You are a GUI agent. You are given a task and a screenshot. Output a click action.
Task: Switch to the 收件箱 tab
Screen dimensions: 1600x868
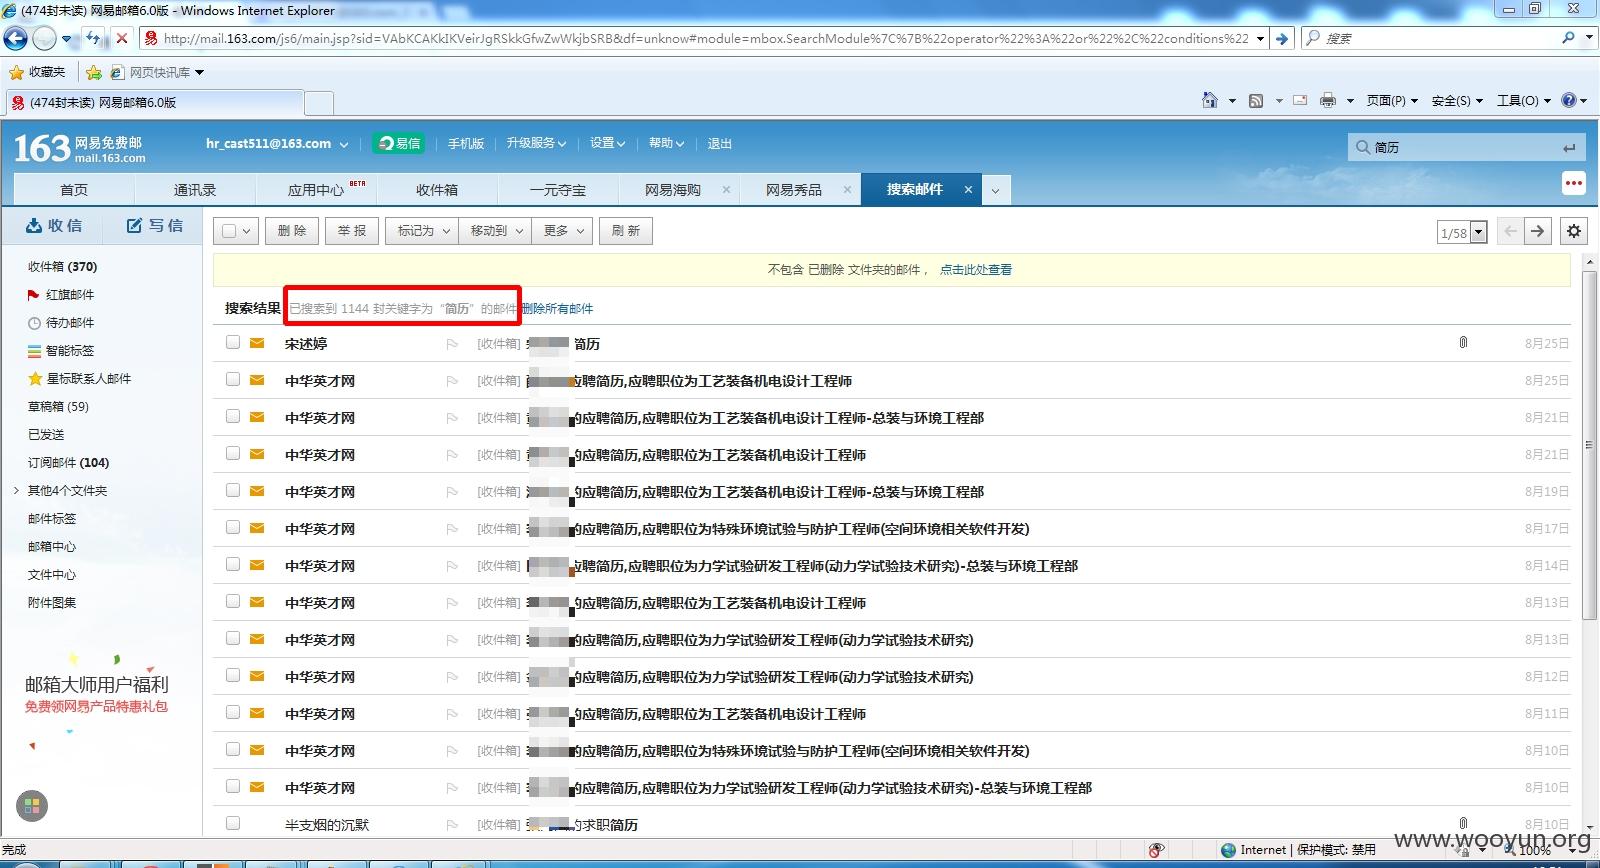[x=437, y=190]
